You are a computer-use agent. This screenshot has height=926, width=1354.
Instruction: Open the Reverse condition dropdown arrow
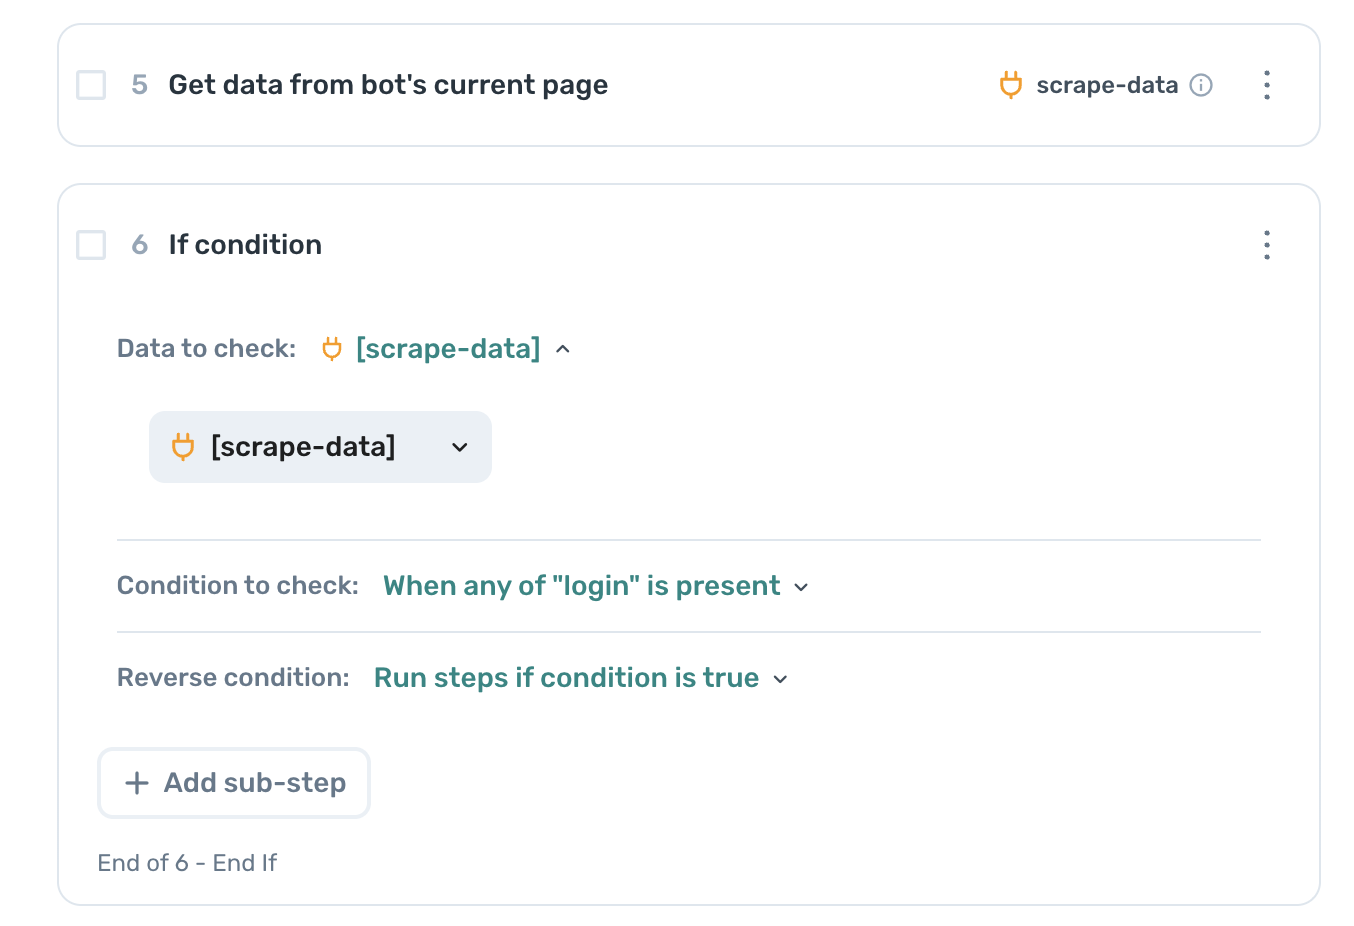pos(781,679)
